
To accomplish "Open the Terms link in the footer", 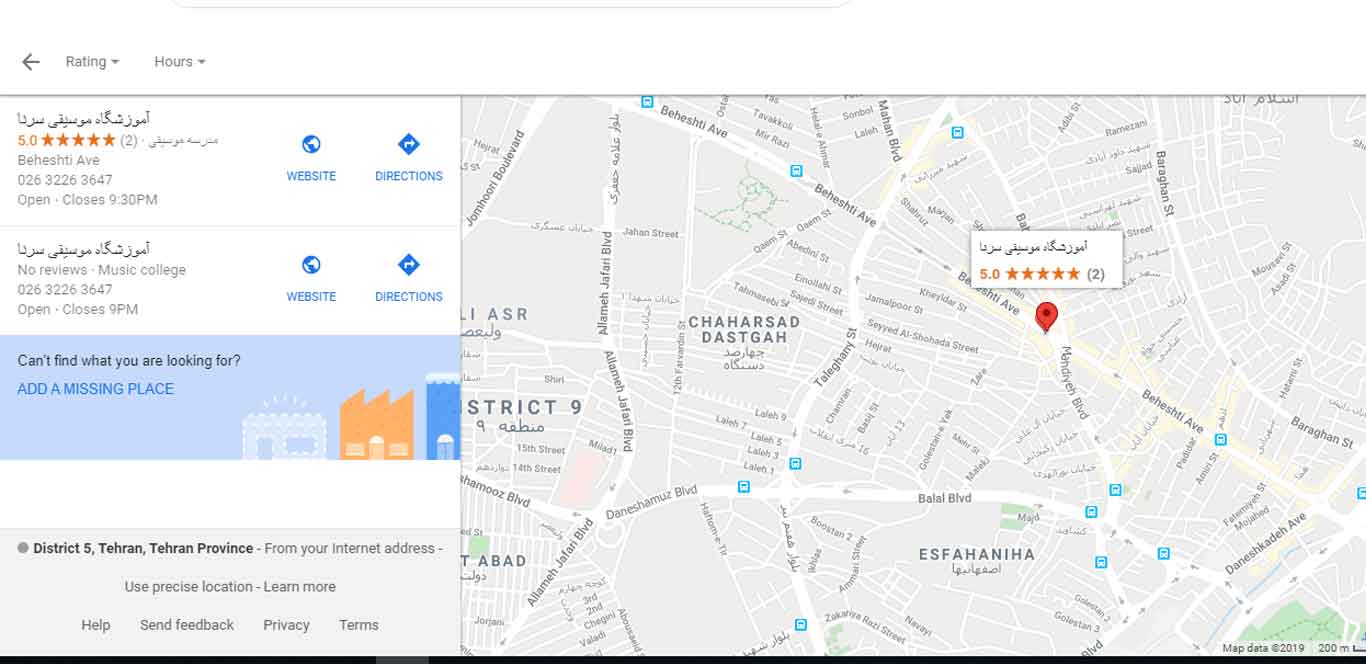I will [359, 625].
